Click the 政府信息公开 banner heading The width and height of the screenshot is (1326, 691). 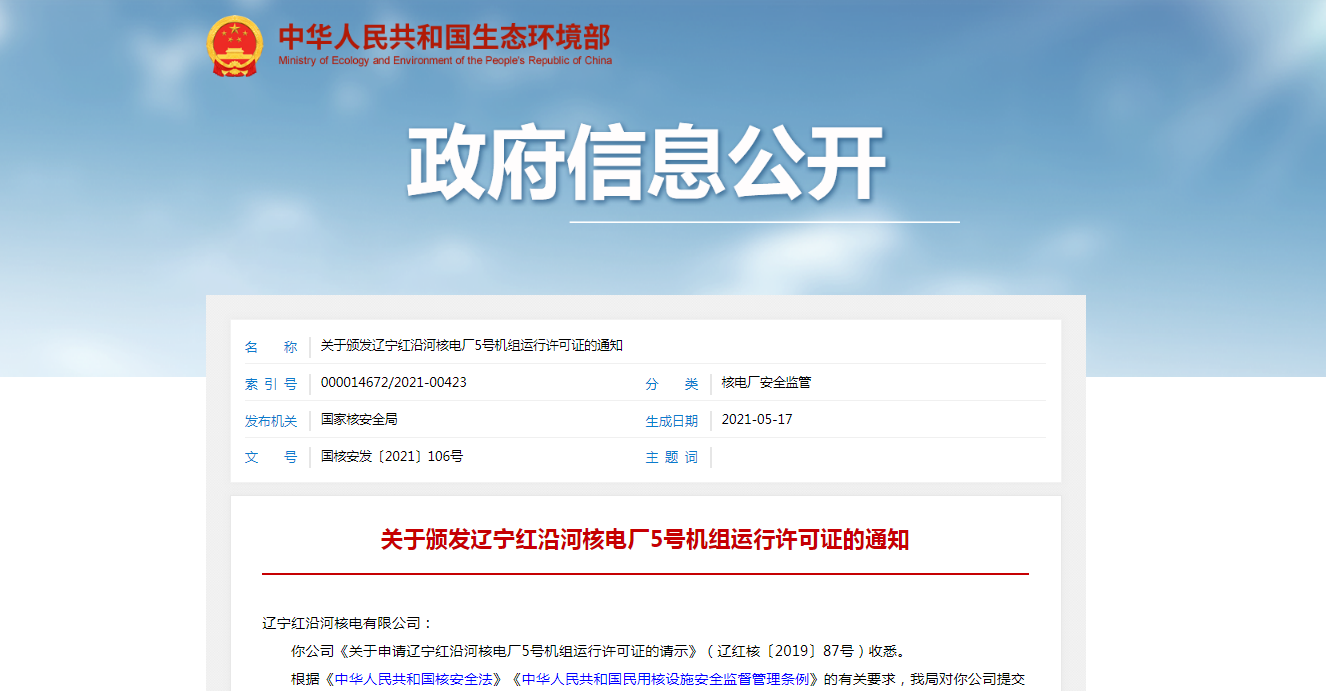(646, 164)
